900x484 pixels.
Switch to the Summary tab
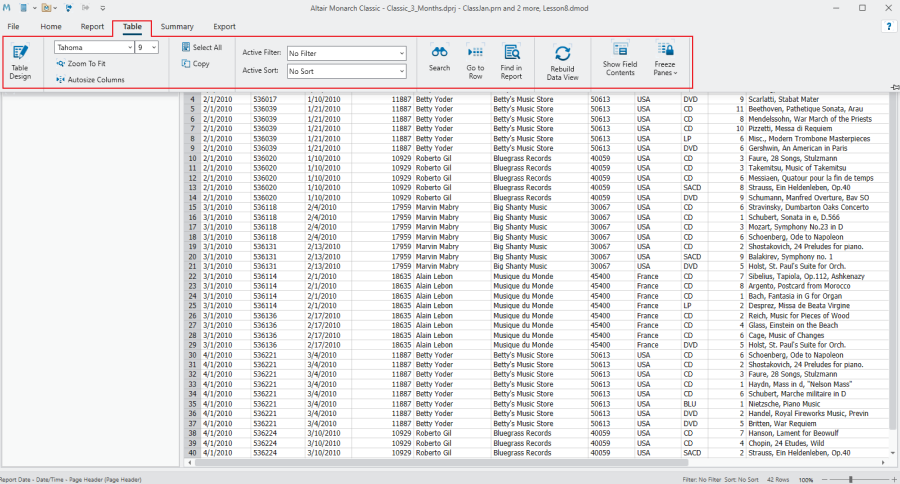point(177,26)
